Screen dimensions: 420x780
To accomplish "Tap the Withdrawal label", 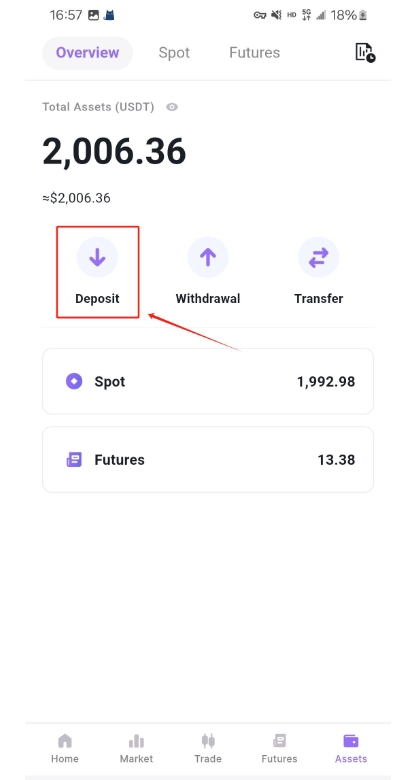I will [208, 298].
